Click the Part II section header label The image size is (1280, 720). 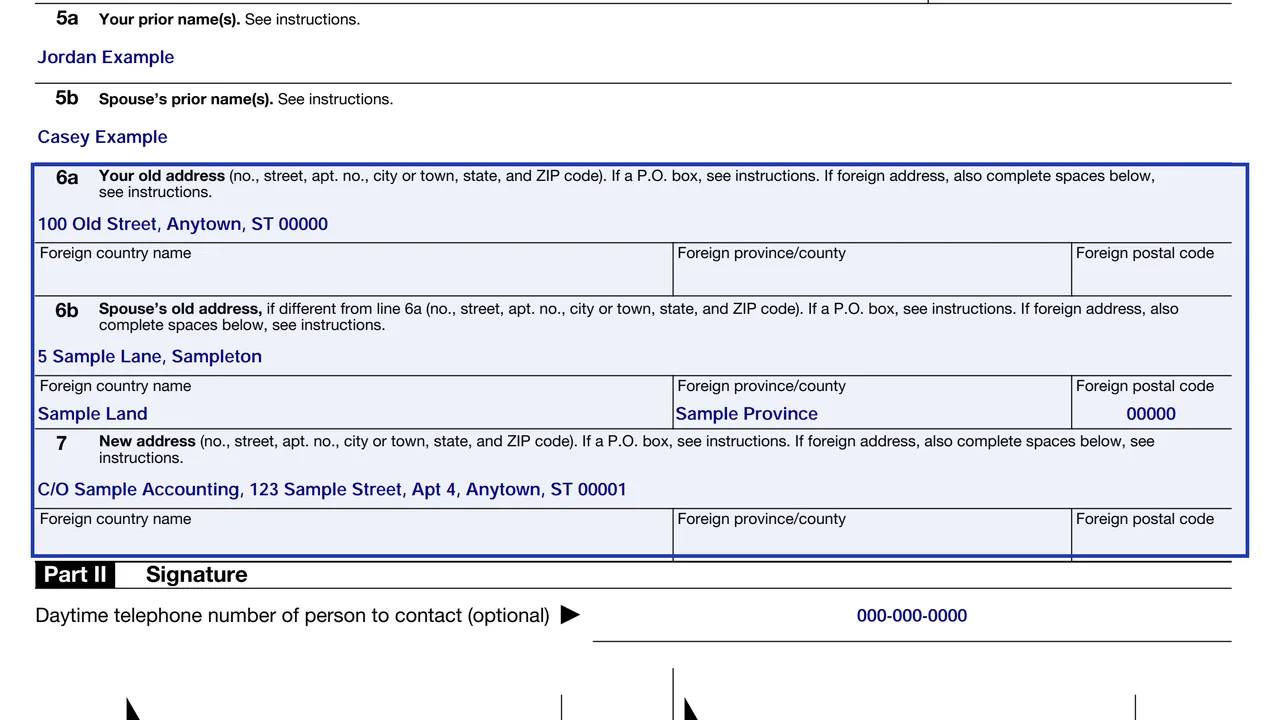[75, 575]
